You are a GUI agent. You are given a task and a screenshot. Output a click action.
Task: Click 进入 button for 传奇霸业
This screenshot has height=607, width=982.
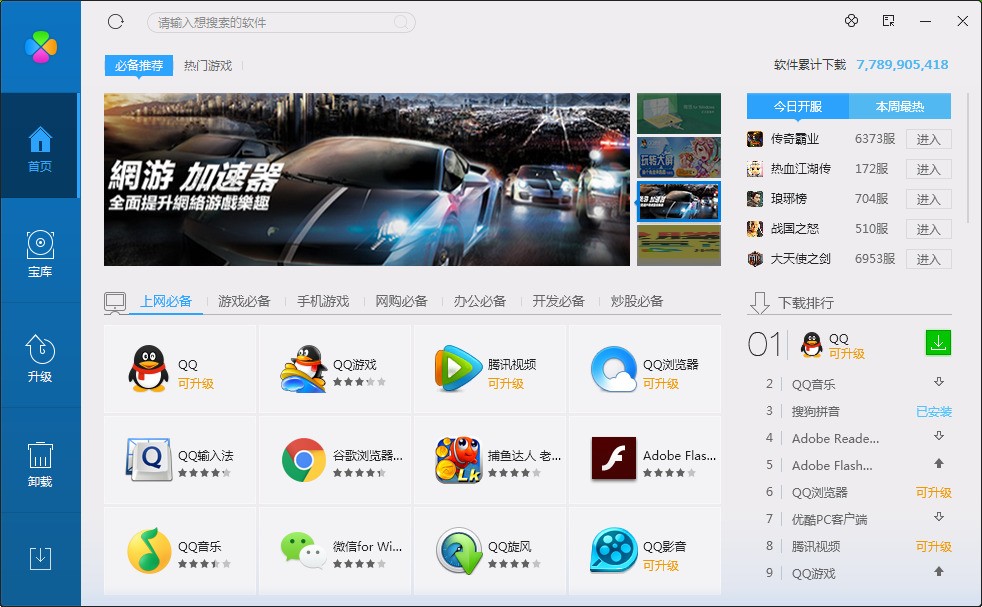pos(929,139)
